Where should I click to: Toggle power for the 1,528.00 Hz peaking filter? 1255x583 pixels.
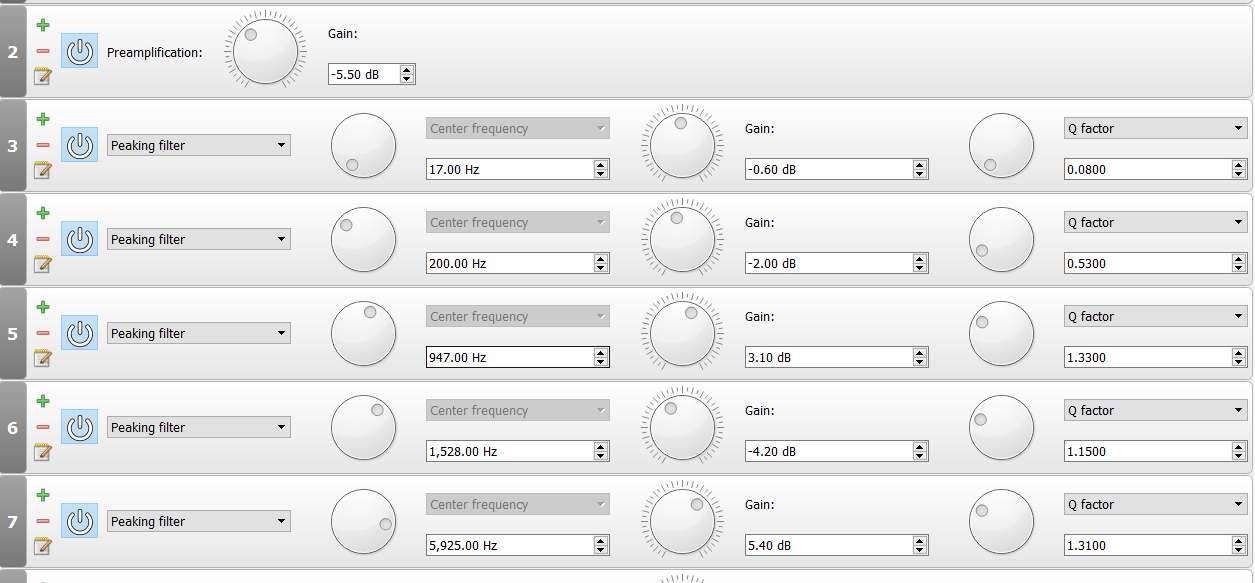(80, 427)
